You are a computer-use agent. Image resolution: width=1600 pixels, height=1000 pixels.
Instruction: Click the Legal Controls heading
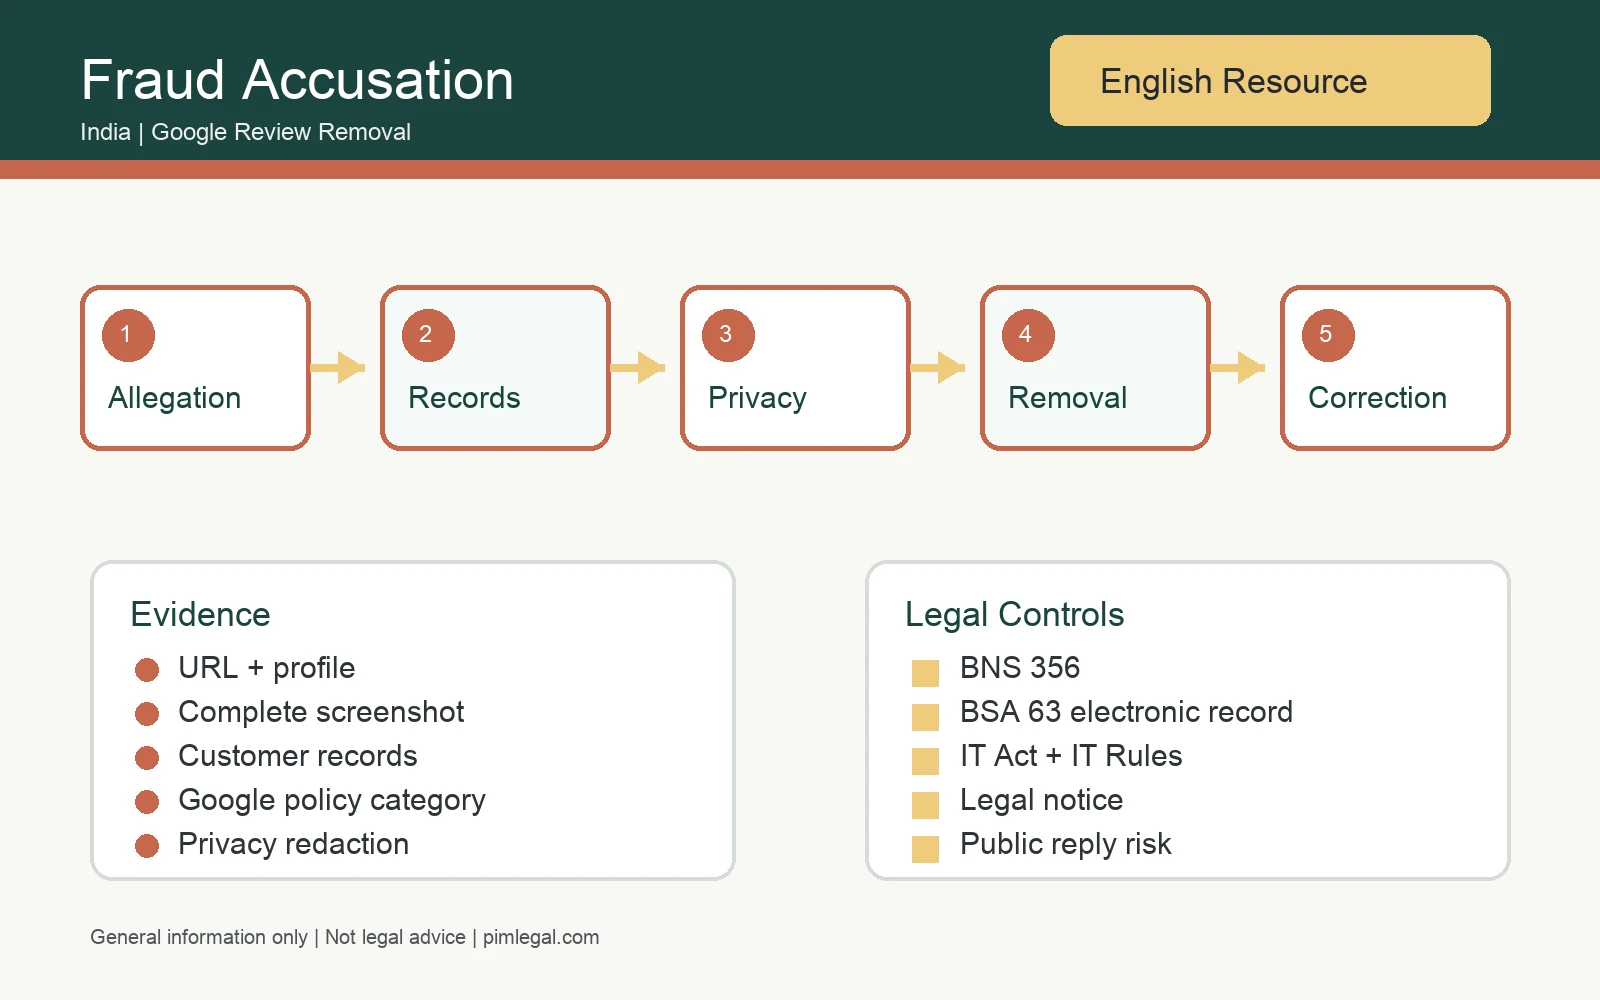pos(1014,614)
